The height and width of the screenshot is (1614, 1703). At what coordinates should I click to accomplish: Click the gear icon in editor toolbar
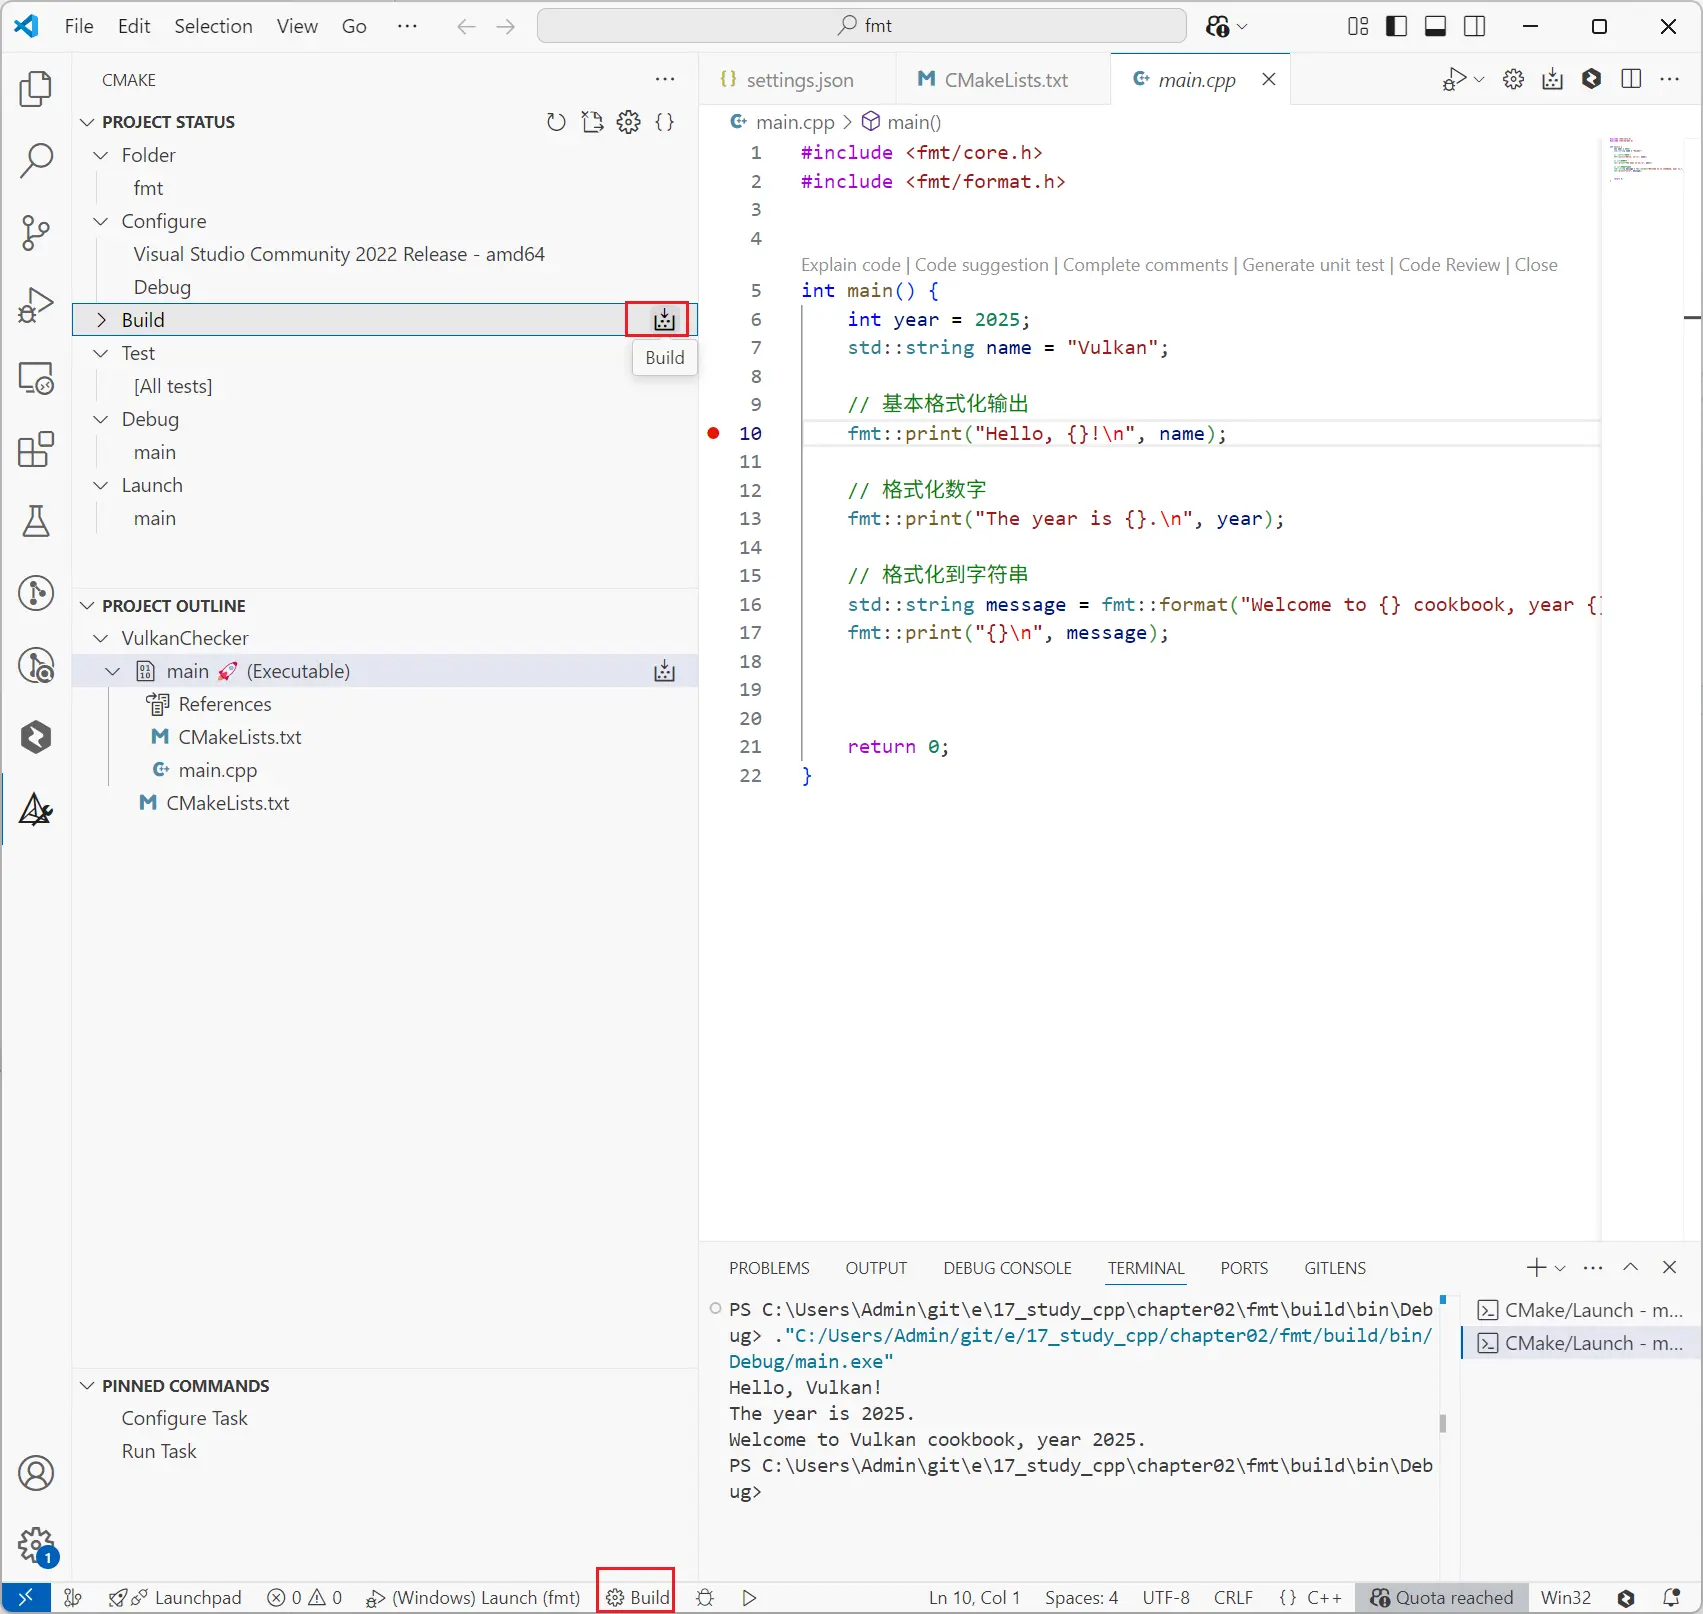[x=1514, y=79]
